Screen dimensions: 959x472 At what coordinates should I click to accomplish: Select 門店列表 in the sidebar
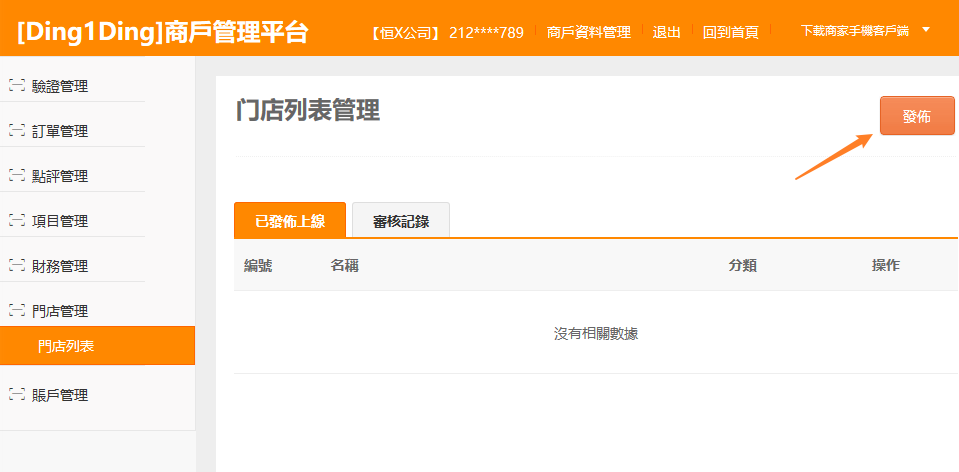(66, 346)
